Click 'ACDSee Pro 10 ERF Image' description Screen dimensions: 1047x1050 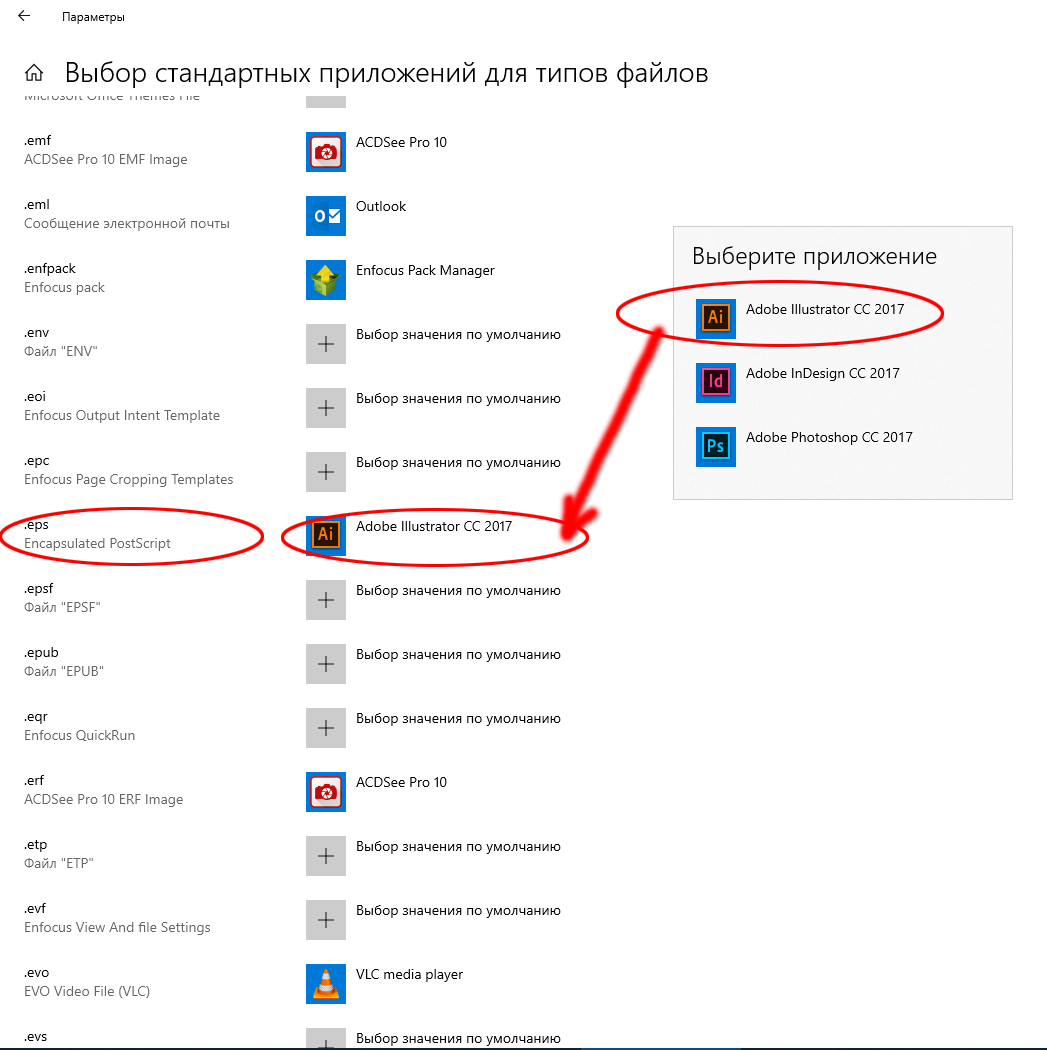pos(104,800)
